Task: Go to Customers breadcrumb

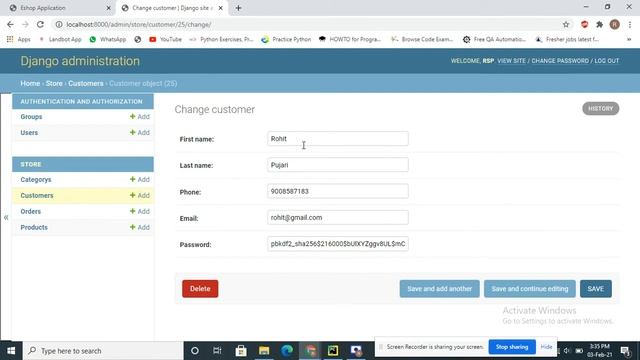Action: [86, 83]
